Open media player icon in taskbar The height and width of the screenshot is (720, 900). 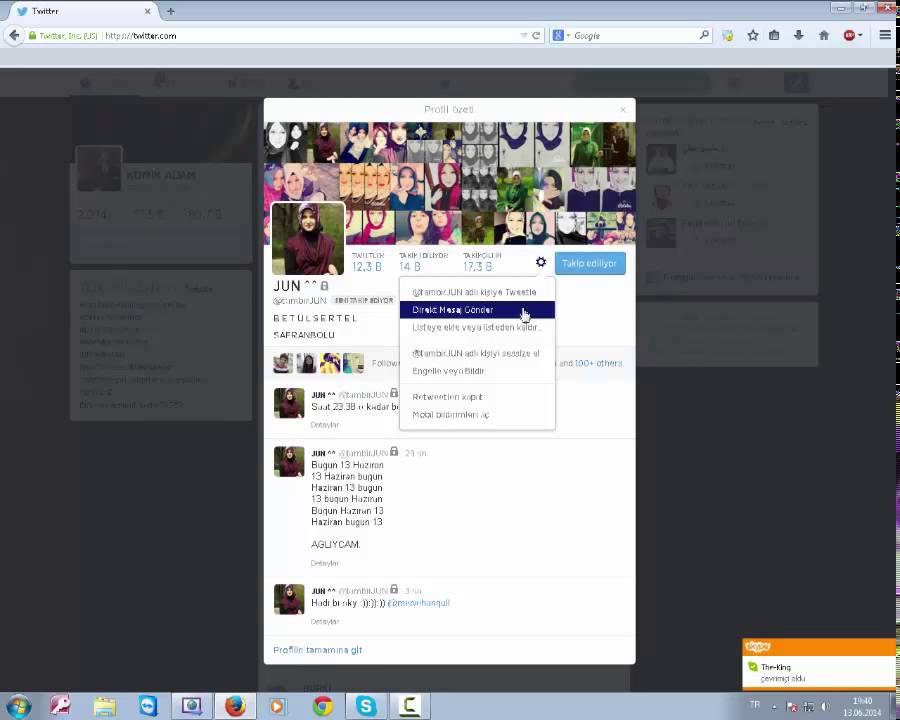coord(277,706)
